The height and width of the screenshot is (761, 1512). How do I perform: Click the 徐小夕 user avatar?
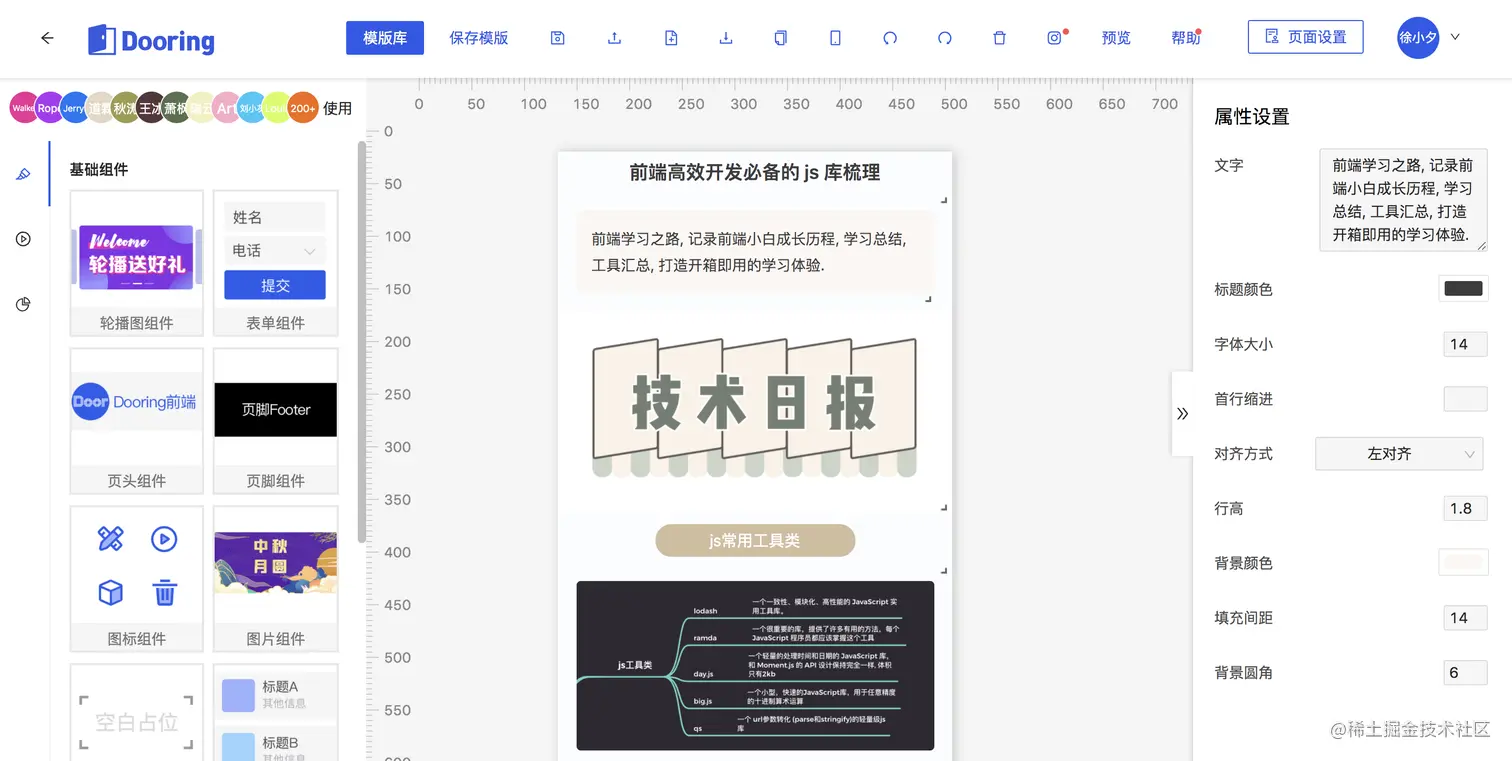(x=1418, y=38)
